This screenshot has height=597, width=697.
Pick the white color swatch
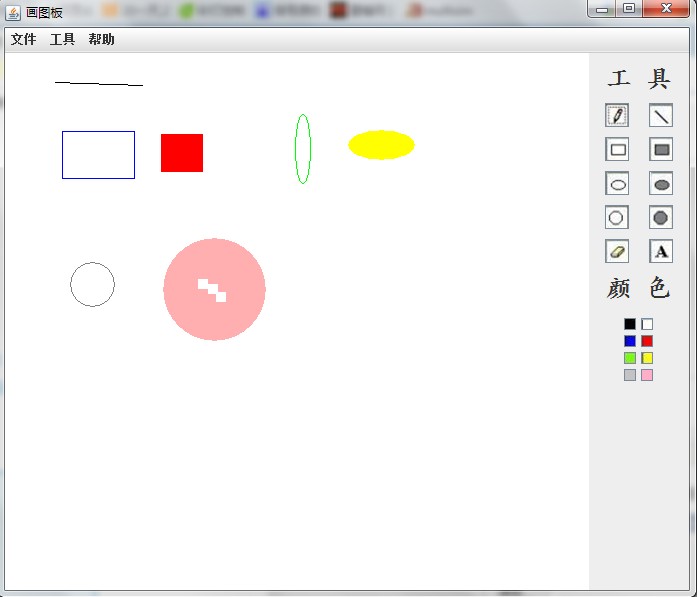(x=647, y=324)
